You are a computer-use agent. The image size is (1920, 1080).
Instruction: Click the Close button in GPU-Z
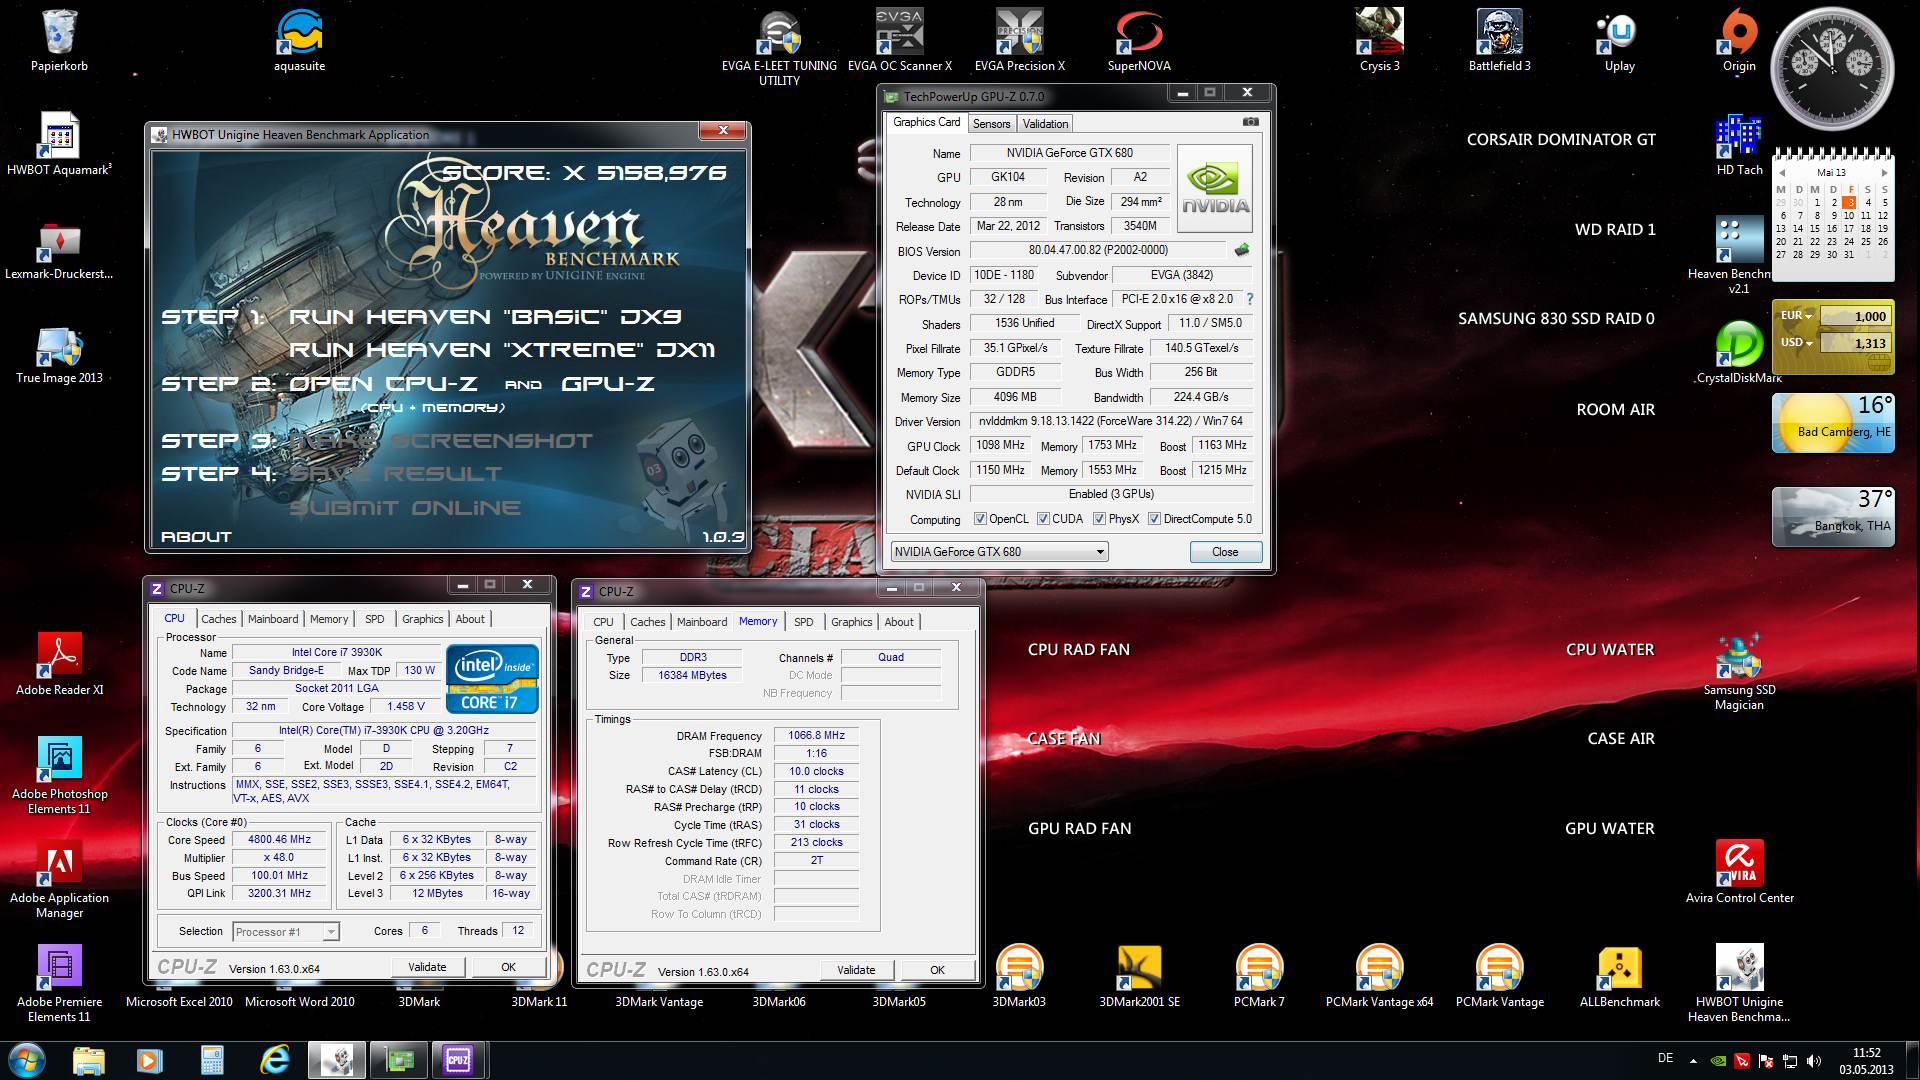[x=1225, y=552]
